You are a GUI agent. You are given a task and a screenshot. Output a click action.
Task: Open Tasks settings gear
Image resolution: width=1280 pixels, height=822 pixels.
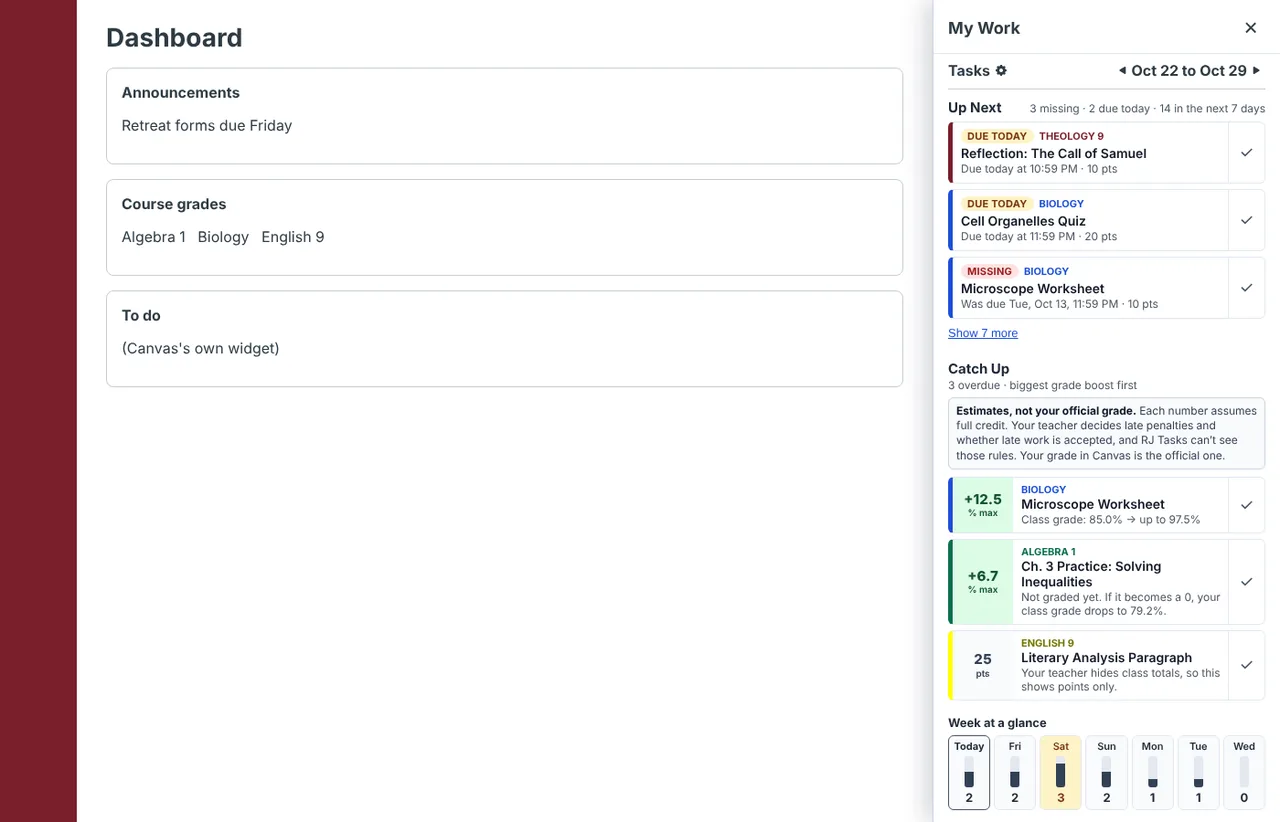pyautogui.click(x=1001, y=71)
